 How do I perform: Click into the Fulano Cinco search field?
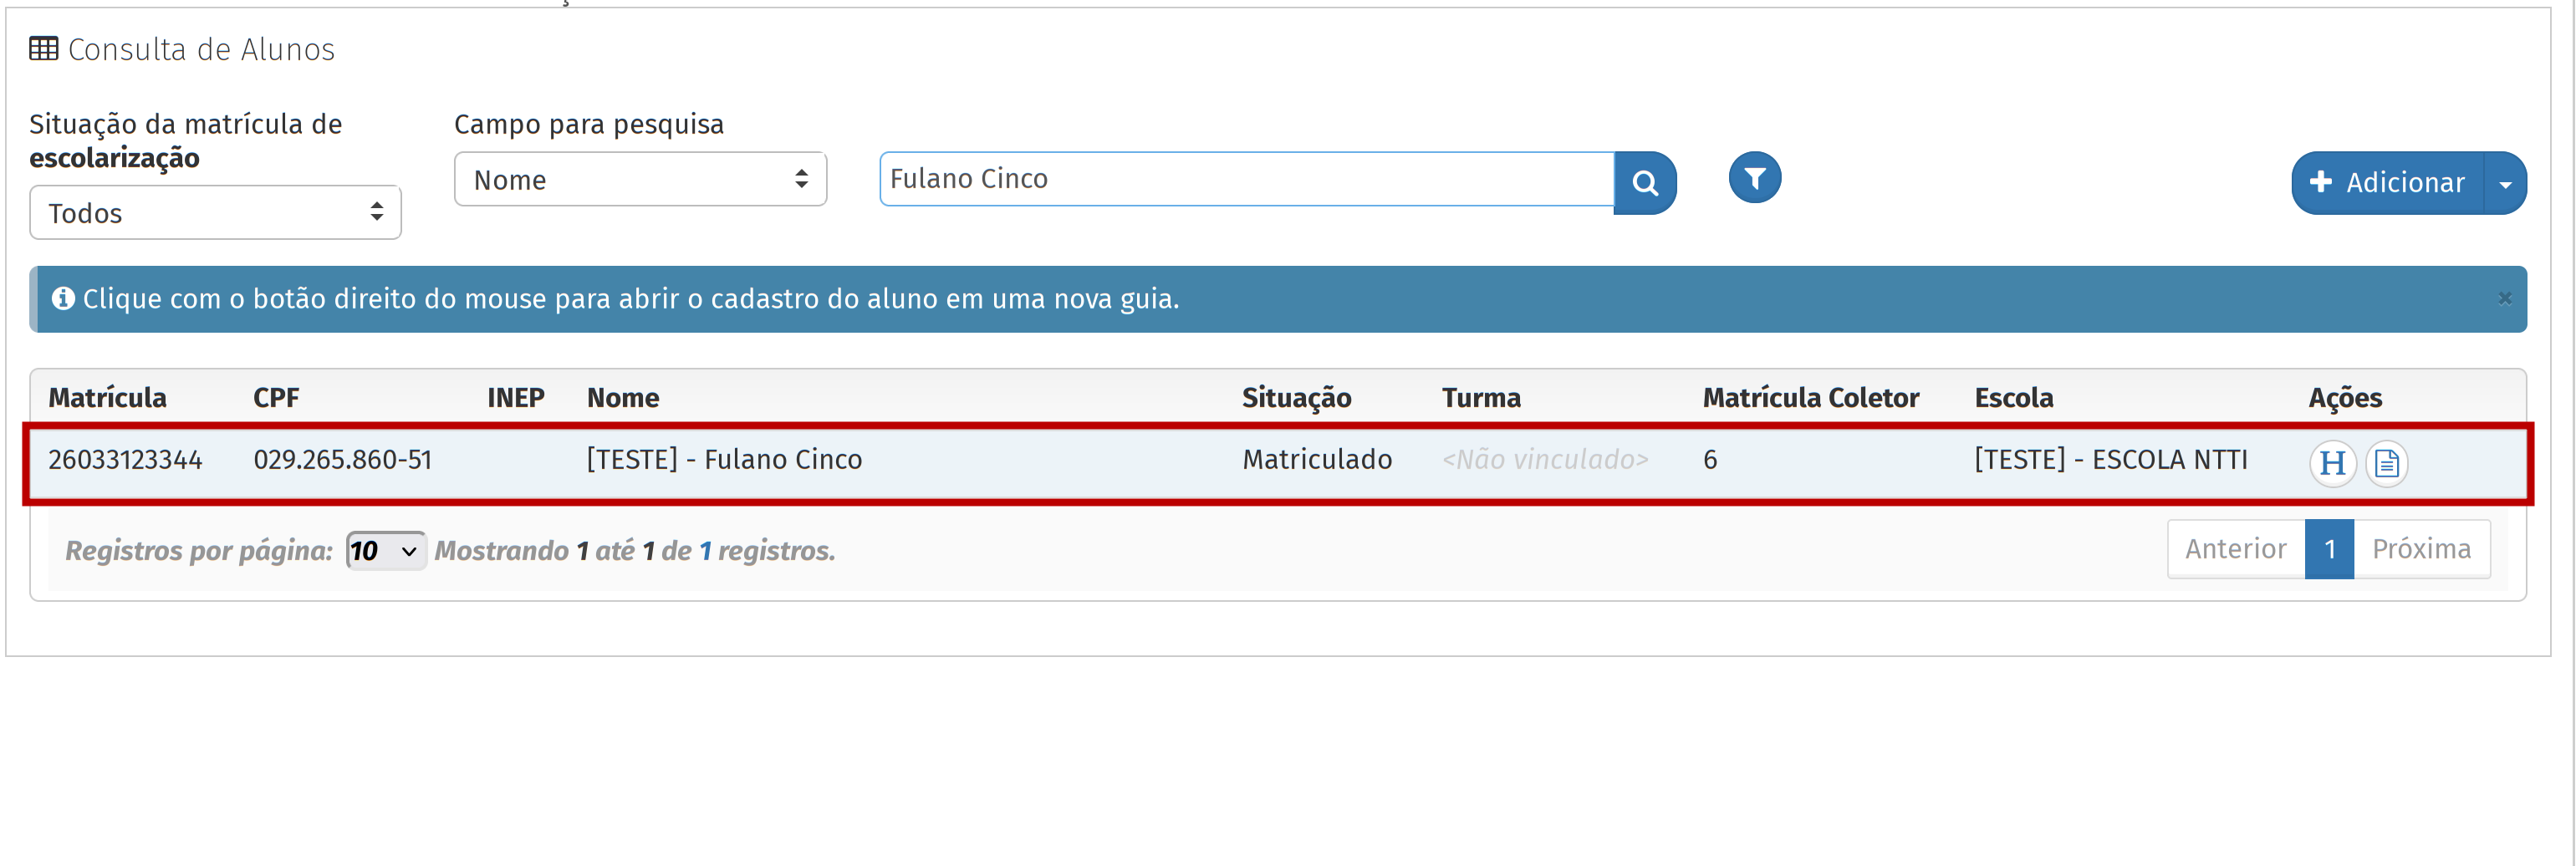(1246, 179)
